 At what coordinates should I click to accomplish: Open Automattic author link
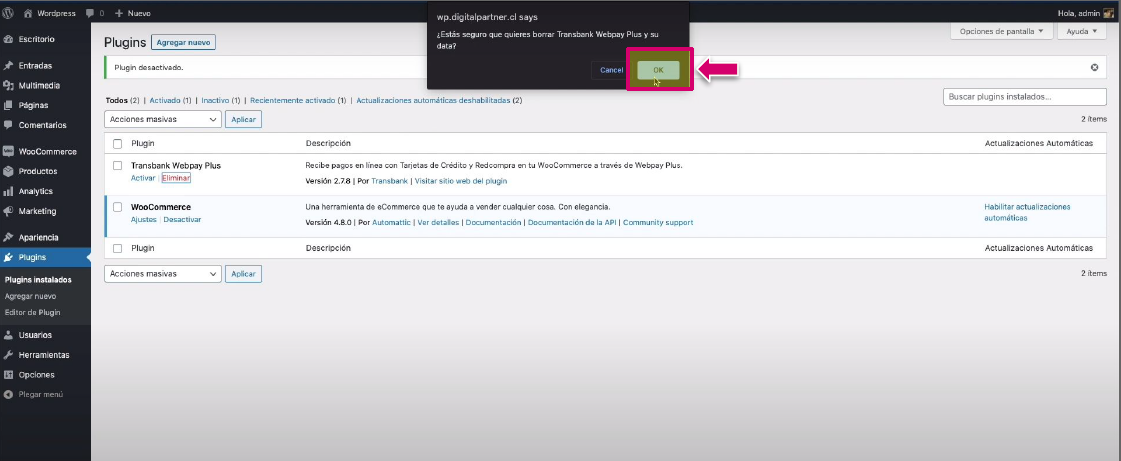coord(392,222)
